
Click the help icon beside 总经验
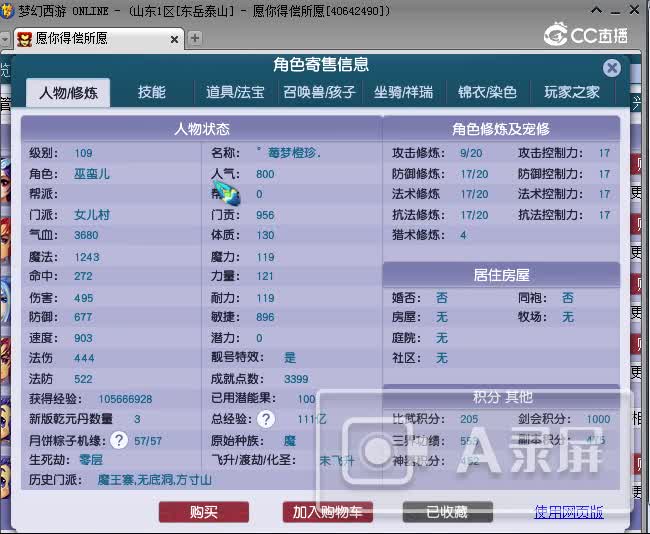tap(266, 419)
